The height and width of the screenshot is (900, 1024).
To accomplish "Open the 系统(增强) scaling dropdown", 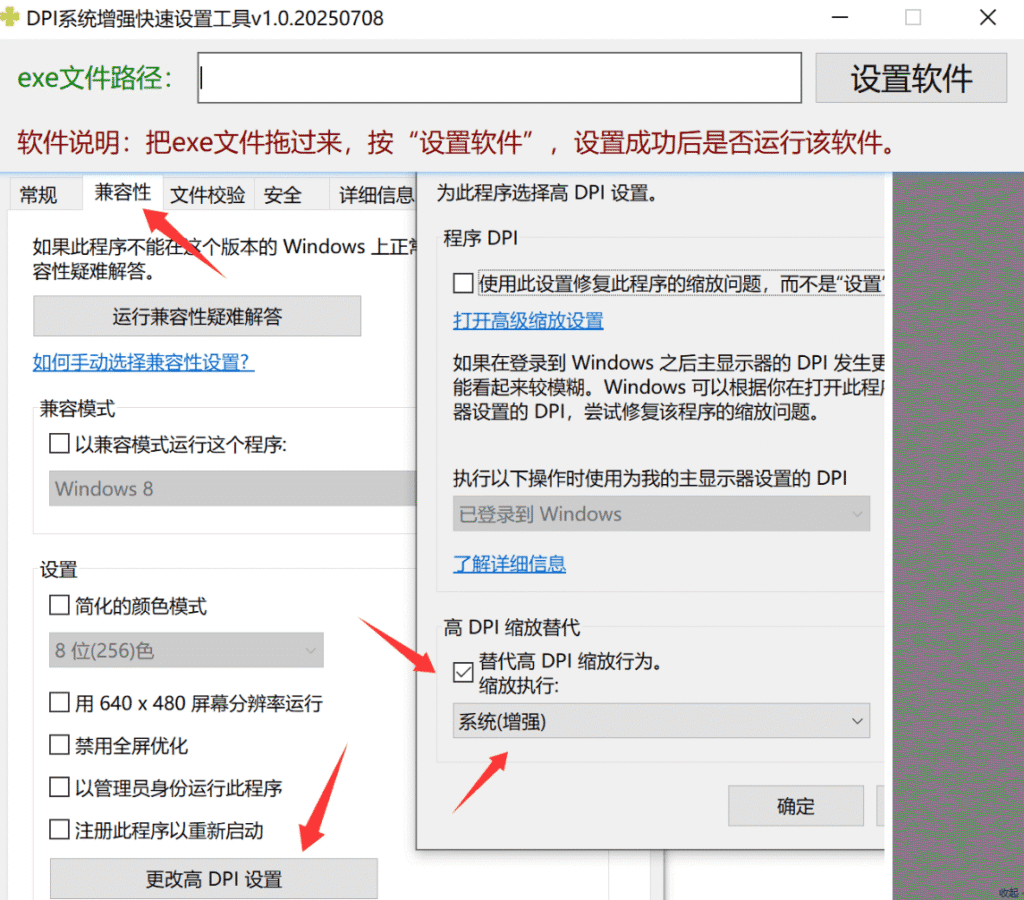I will [660, 720].
